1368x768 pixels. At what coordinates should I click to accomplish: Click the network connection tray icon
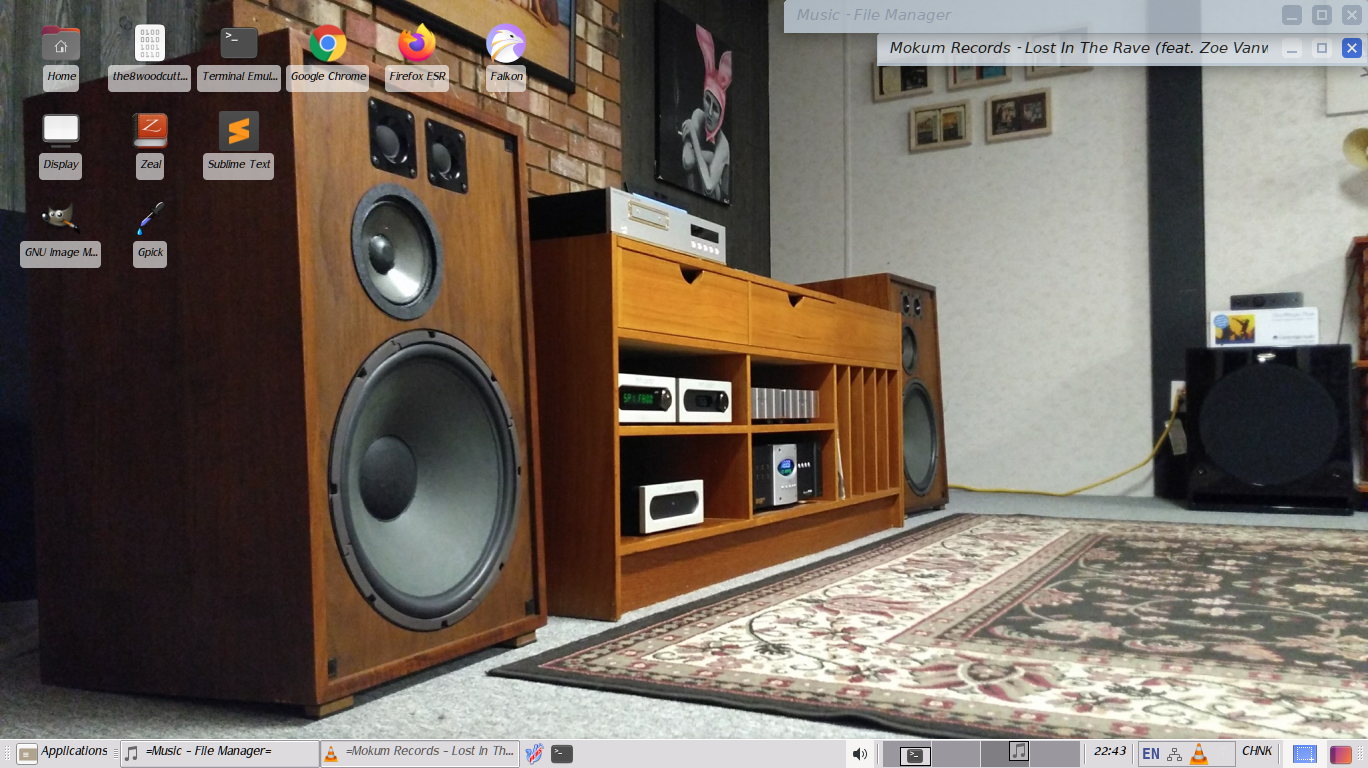click(x=1175, y=753)
